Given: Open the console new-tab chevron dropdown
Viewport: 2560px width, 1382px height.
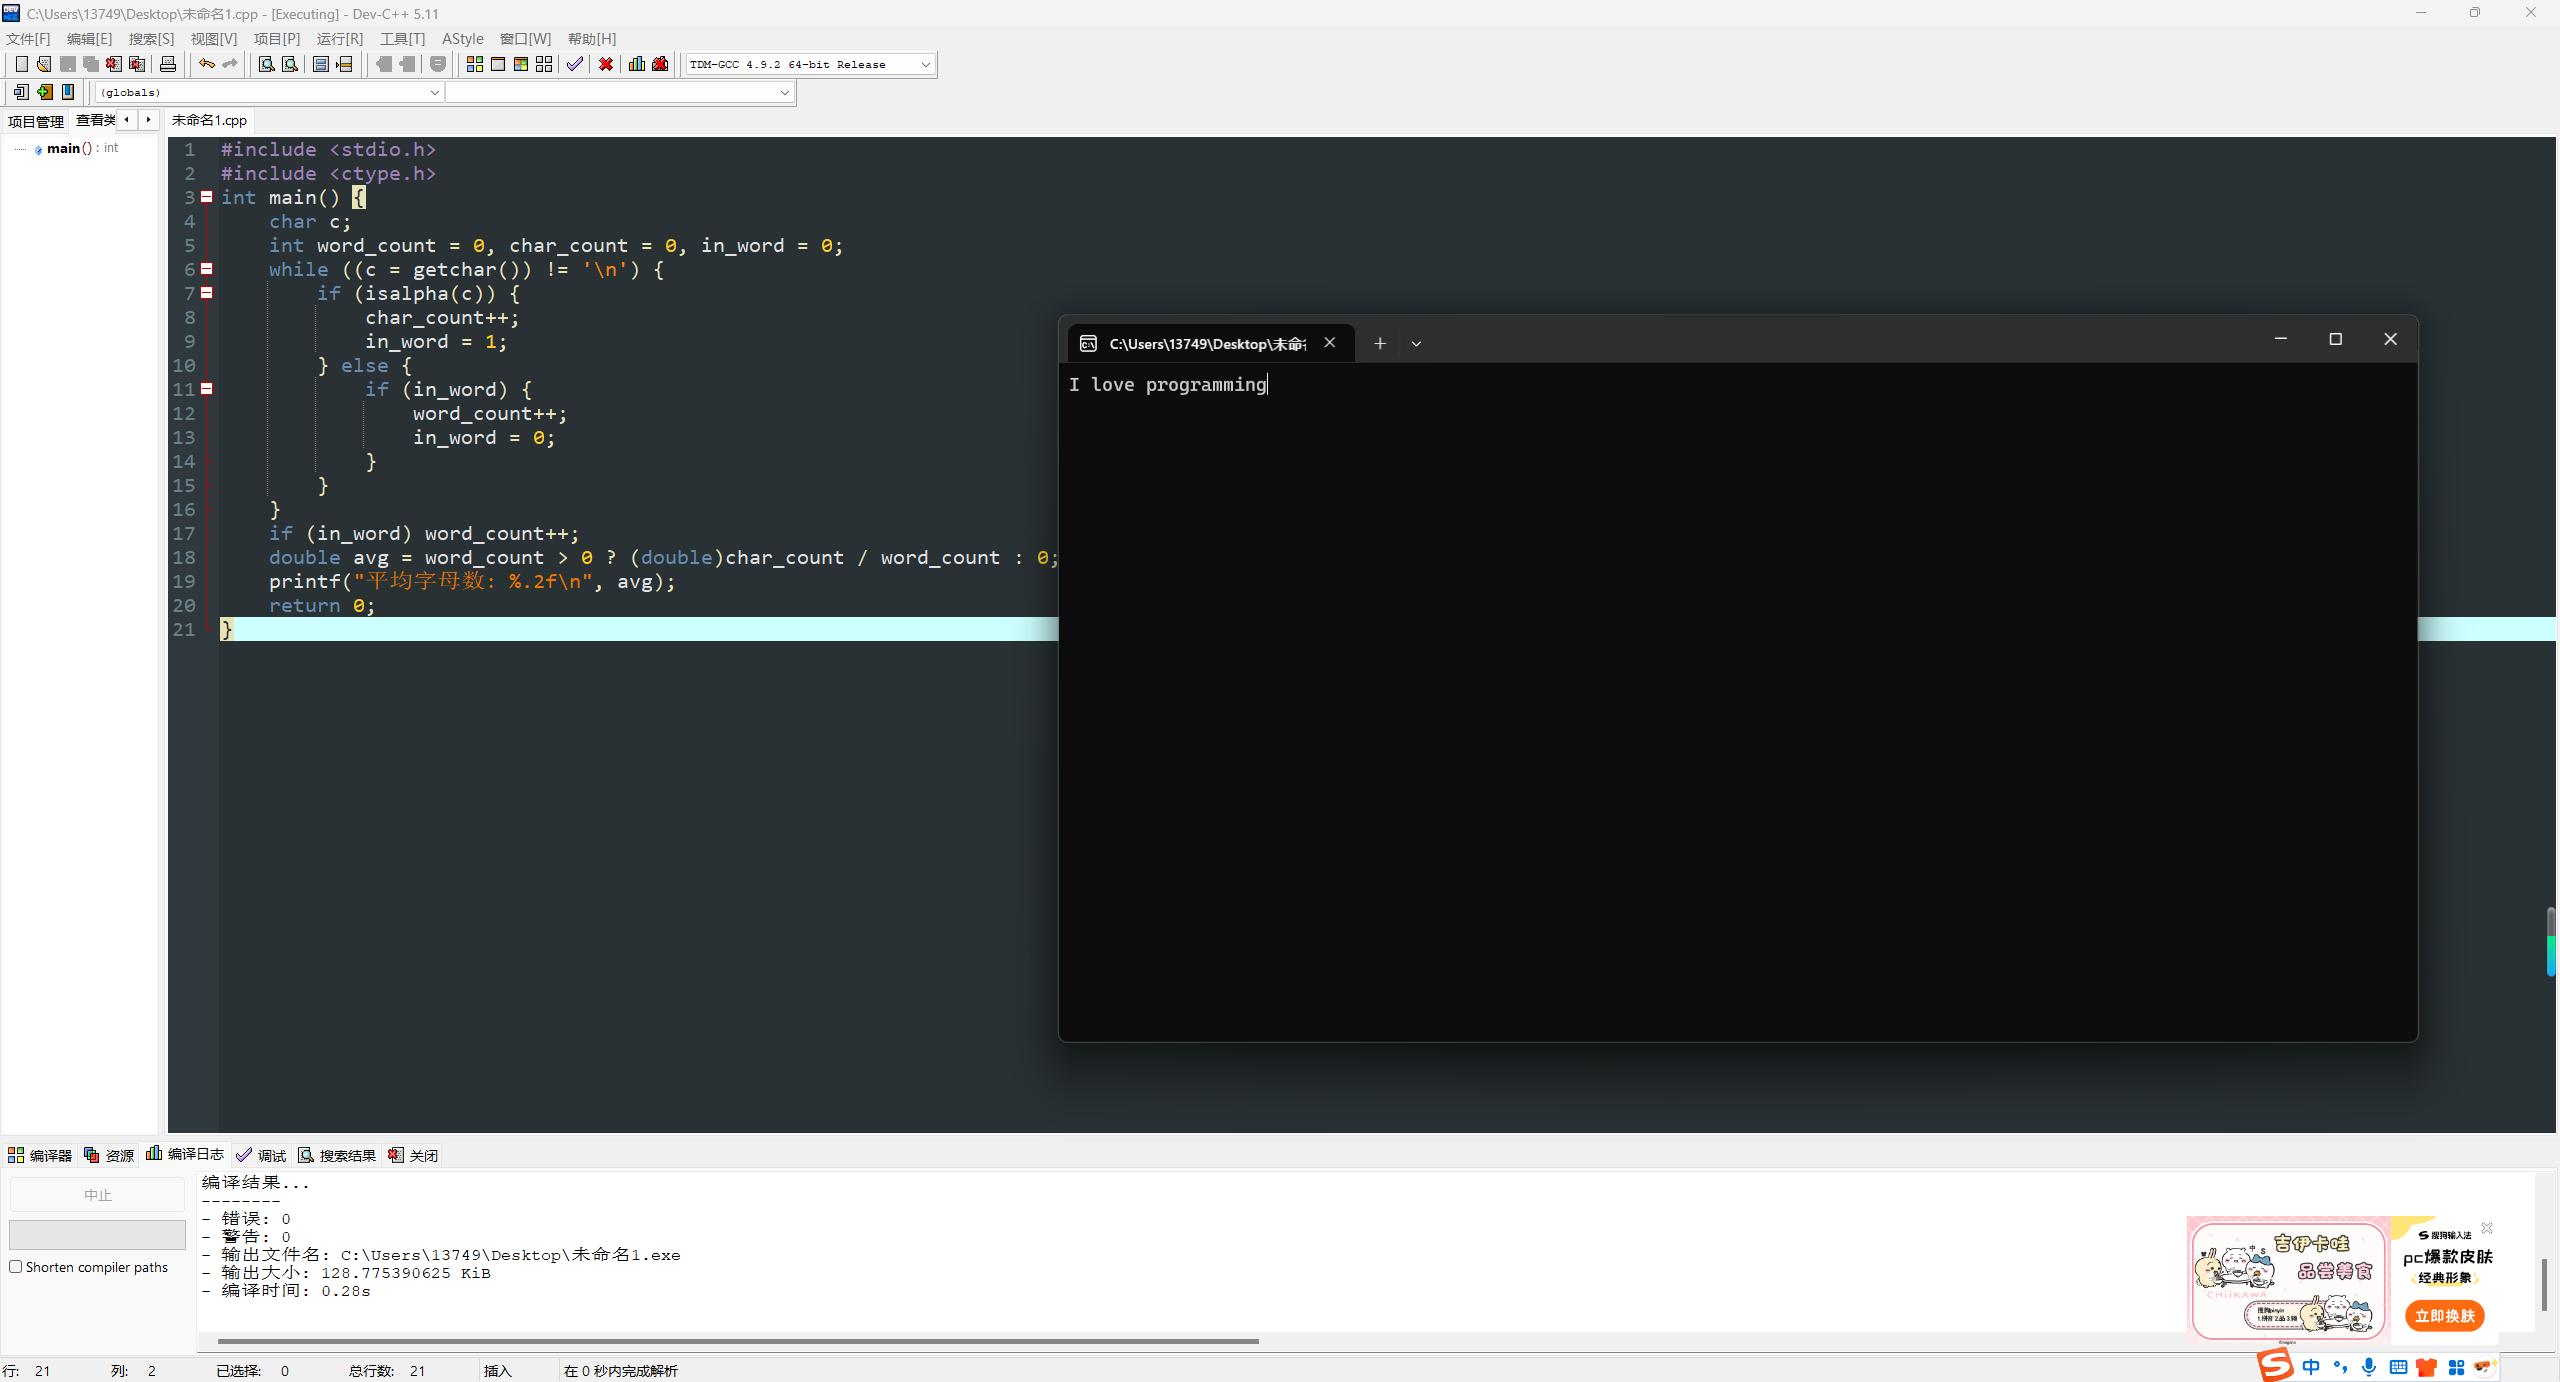Looking at the screenshot, I should [1416, 343].
